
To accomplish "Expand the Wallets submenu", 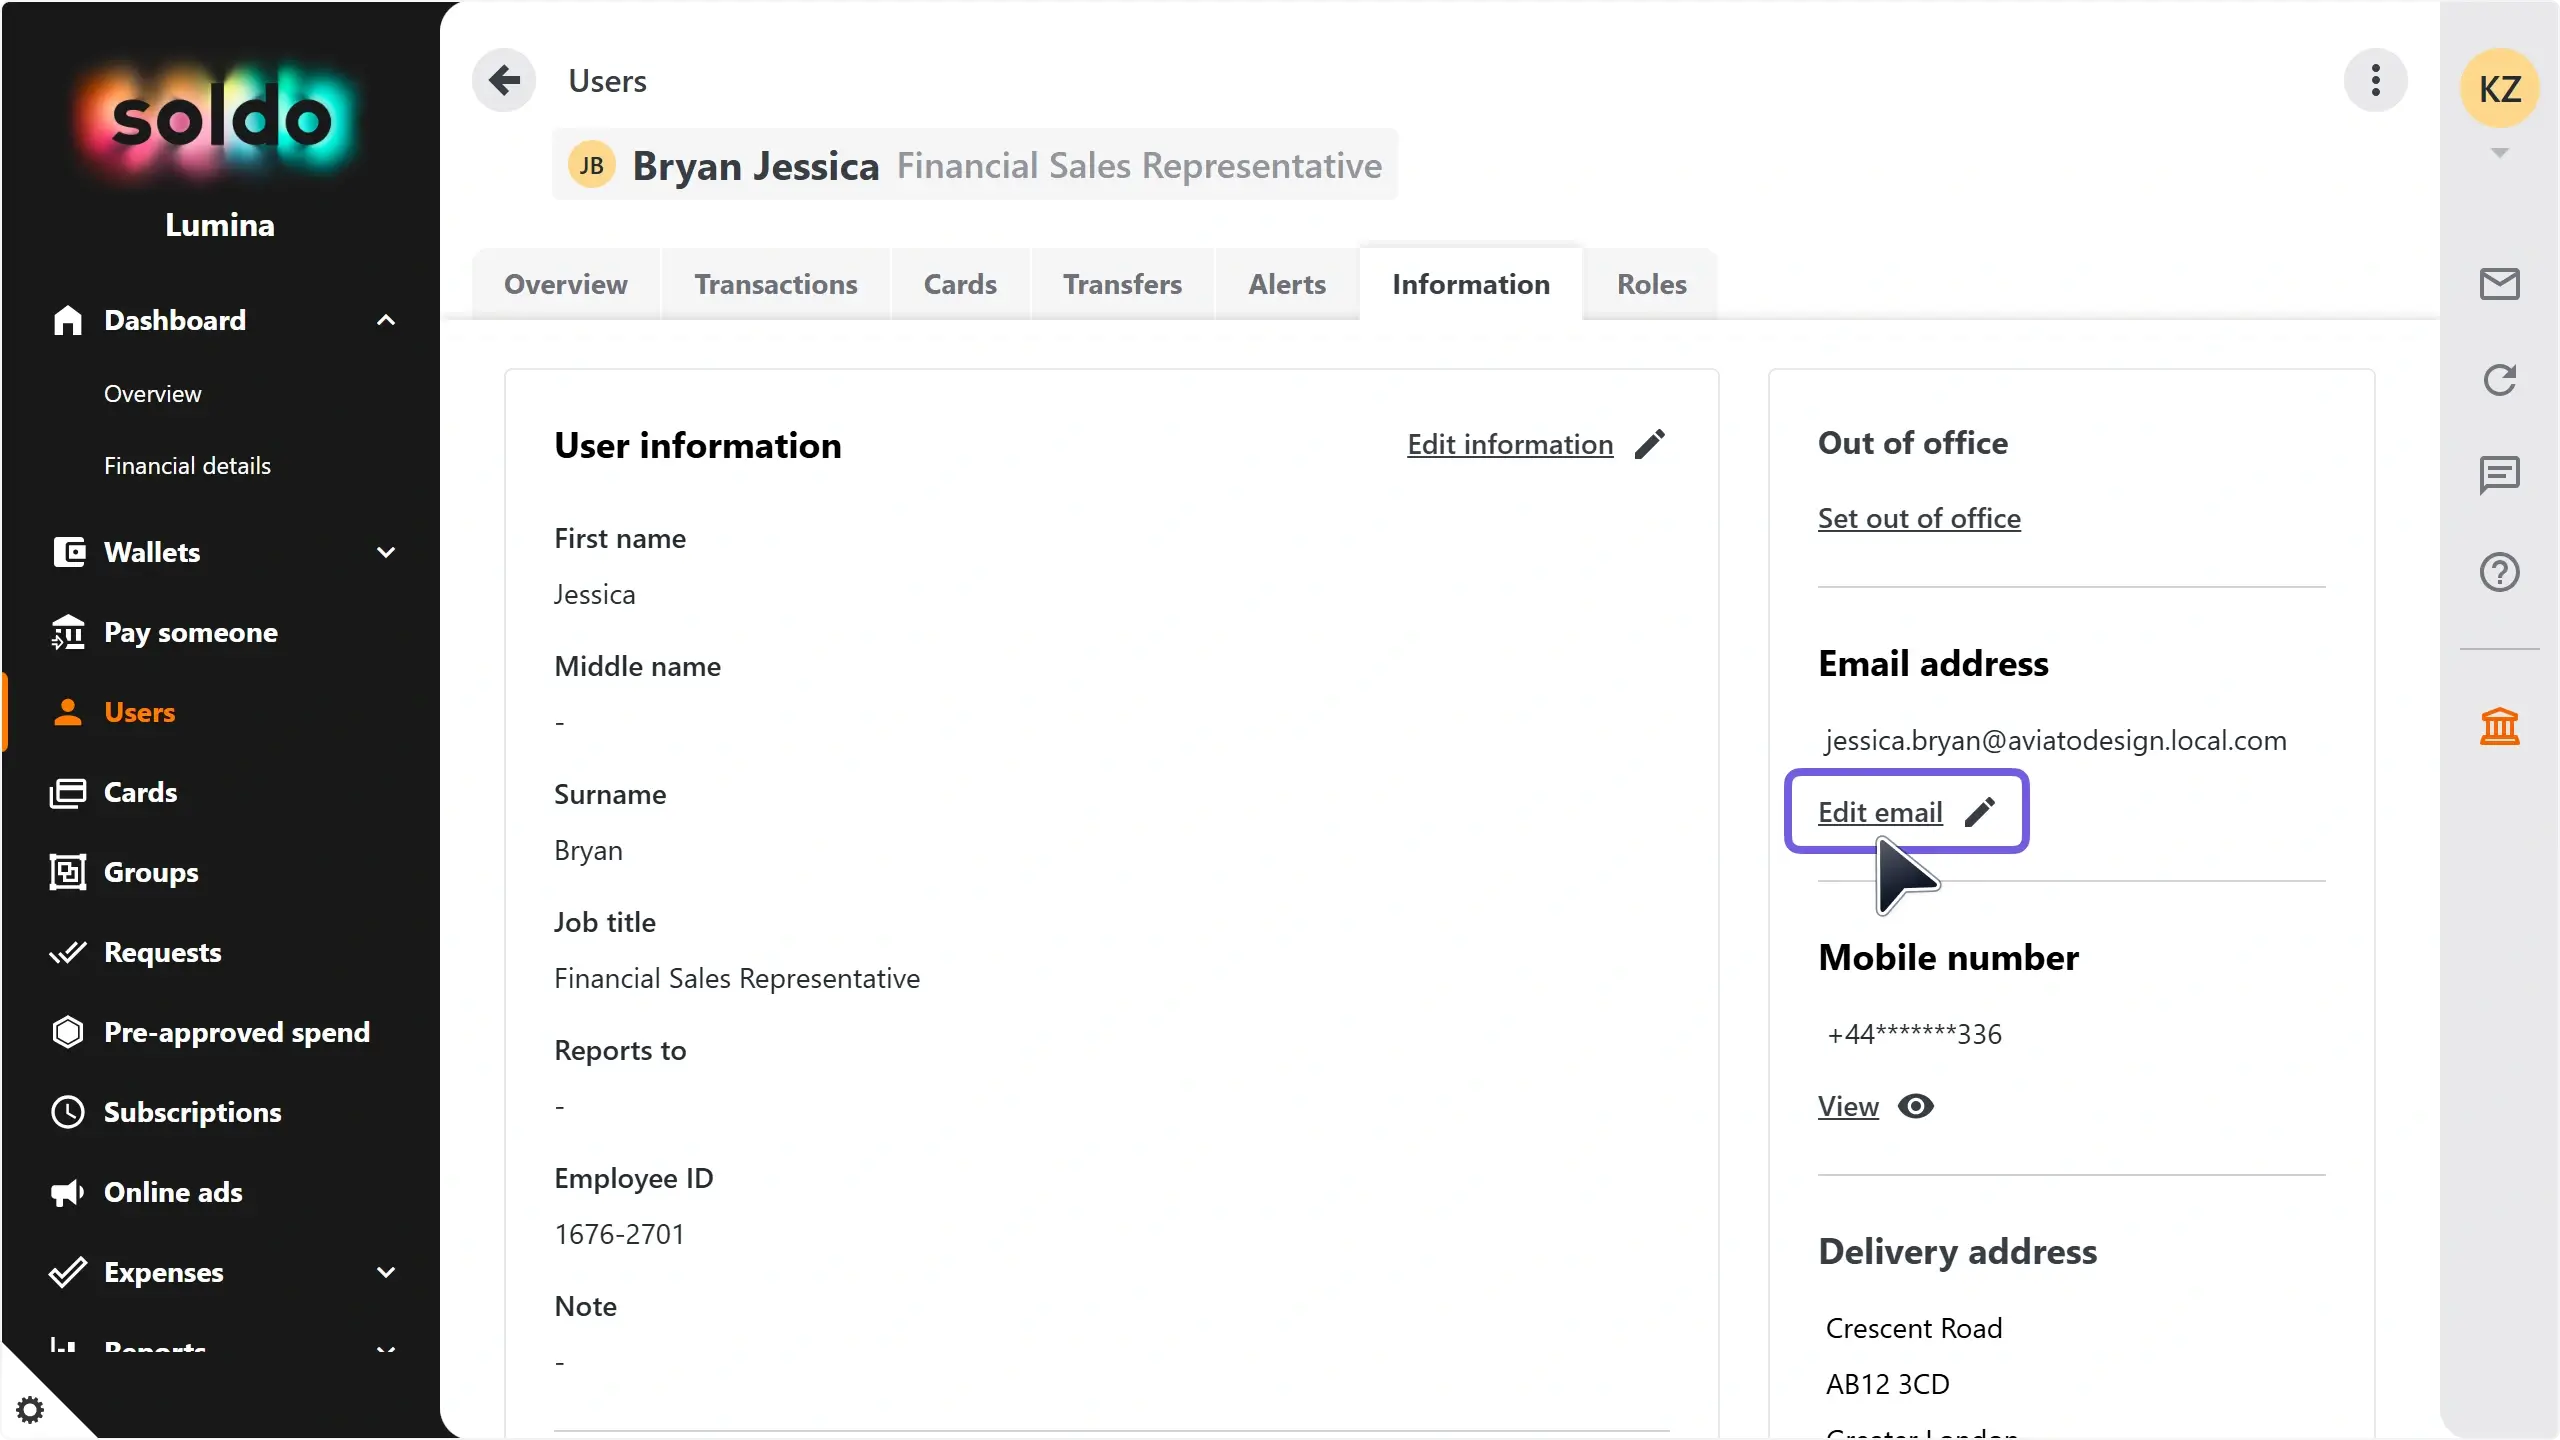I will coord(386,552).
